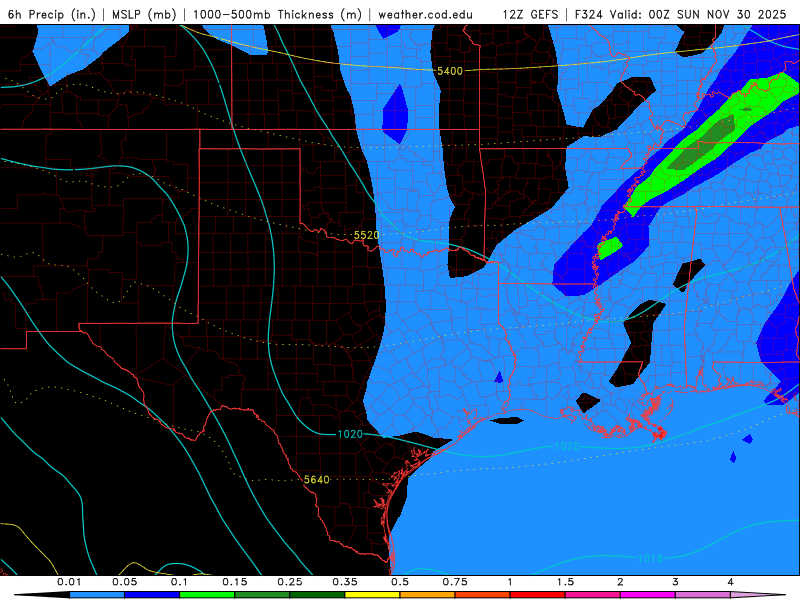Viewport: 800px width, 600px height.
Task: Click the red 1 inch legend swatch
Action: pyautogui.click(x=538, y=595)
